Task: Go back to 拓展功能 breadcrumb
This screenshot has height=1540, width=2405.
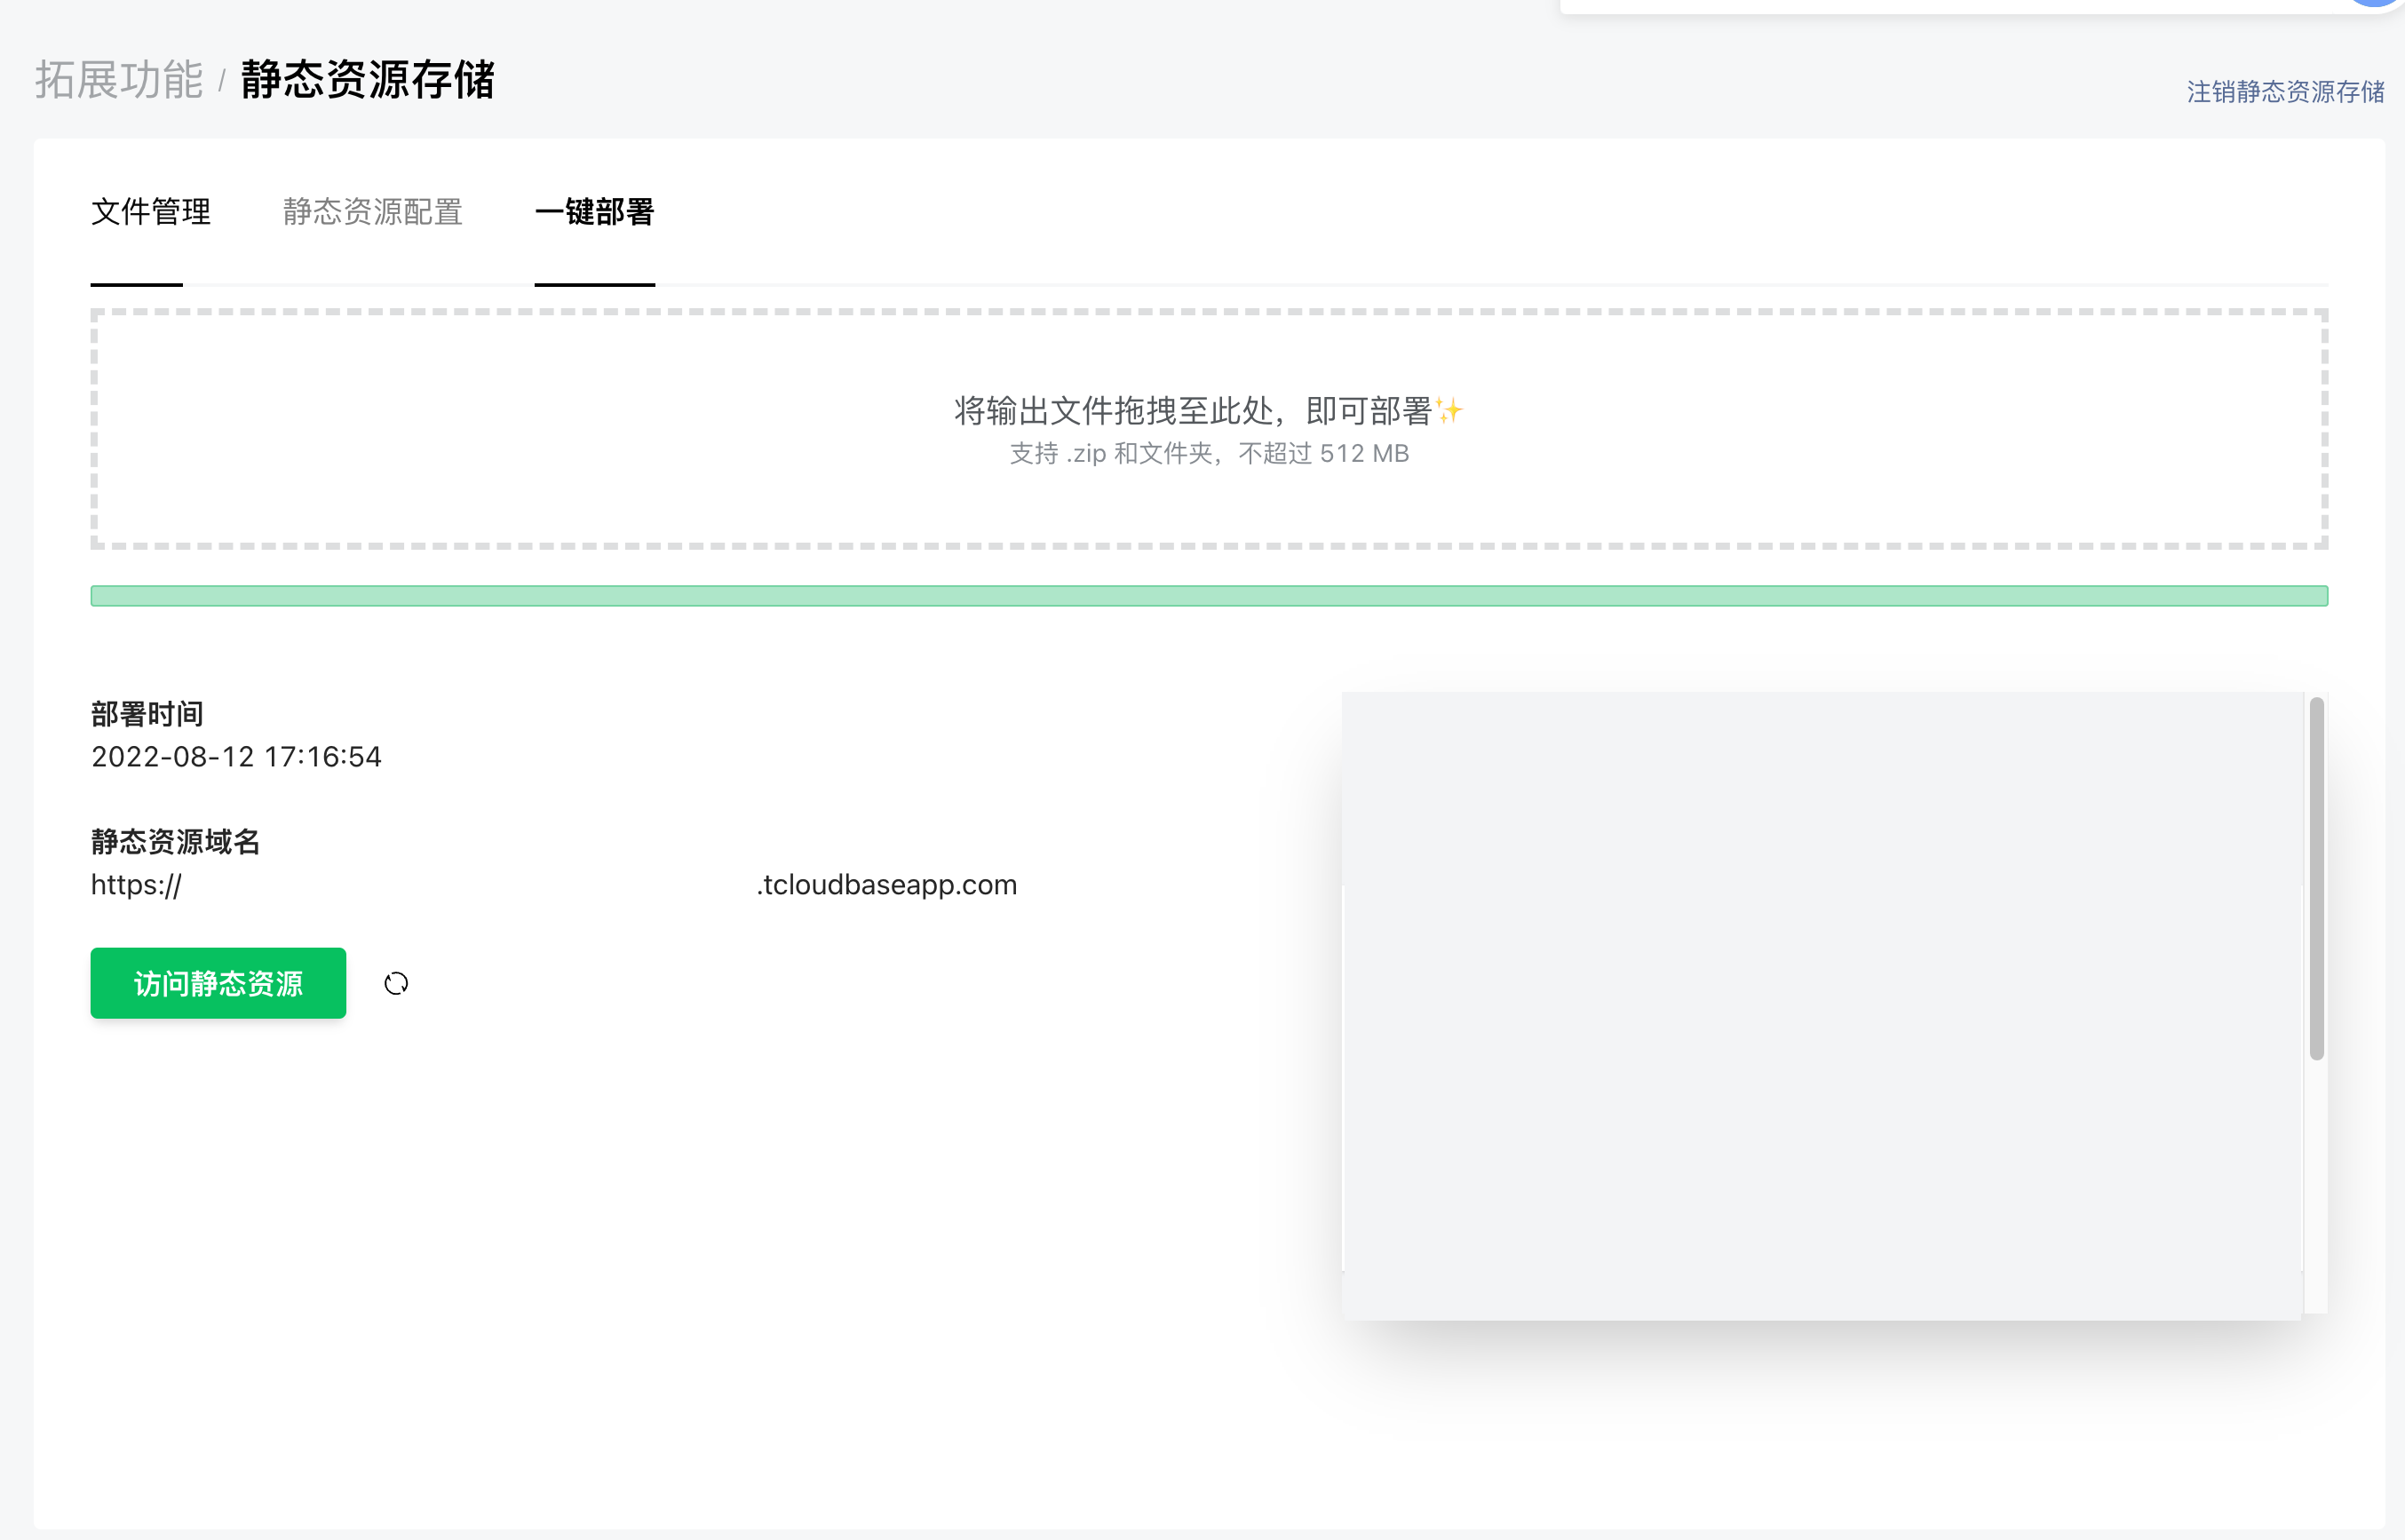Action: coord(119,80)
